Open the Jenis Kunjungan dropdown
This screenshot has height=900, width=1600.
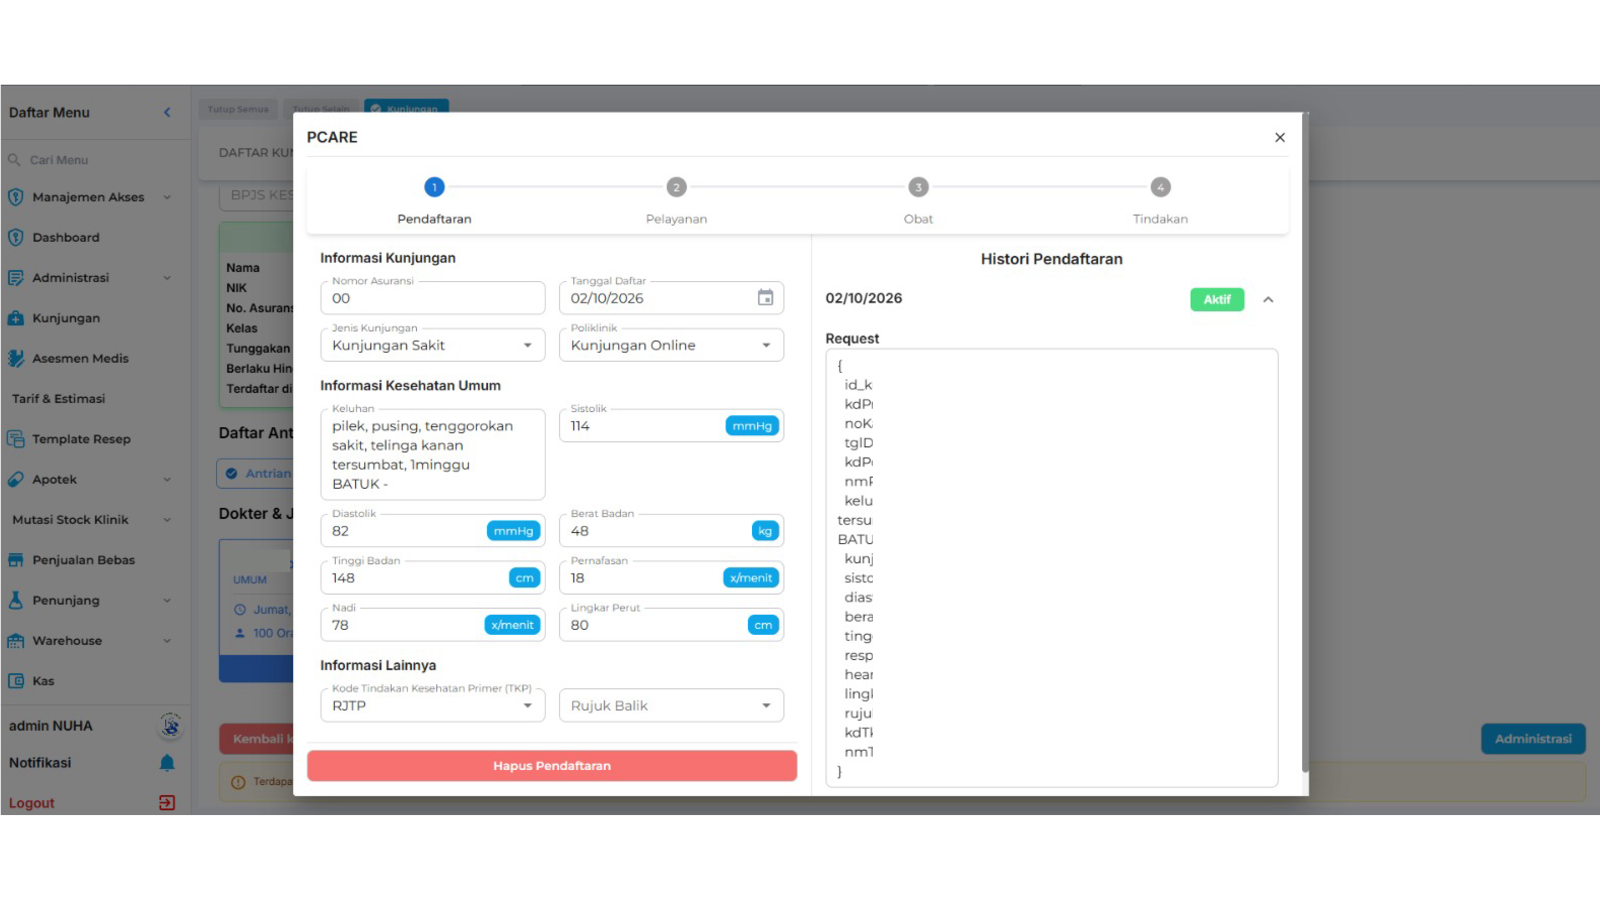433,345
